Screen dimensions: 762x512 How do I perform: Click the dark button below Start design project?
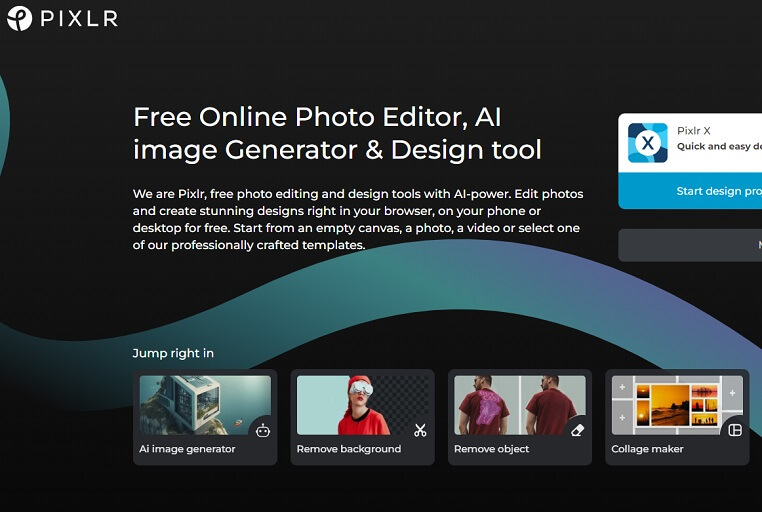pyautogui.click(x=690, y=245)
